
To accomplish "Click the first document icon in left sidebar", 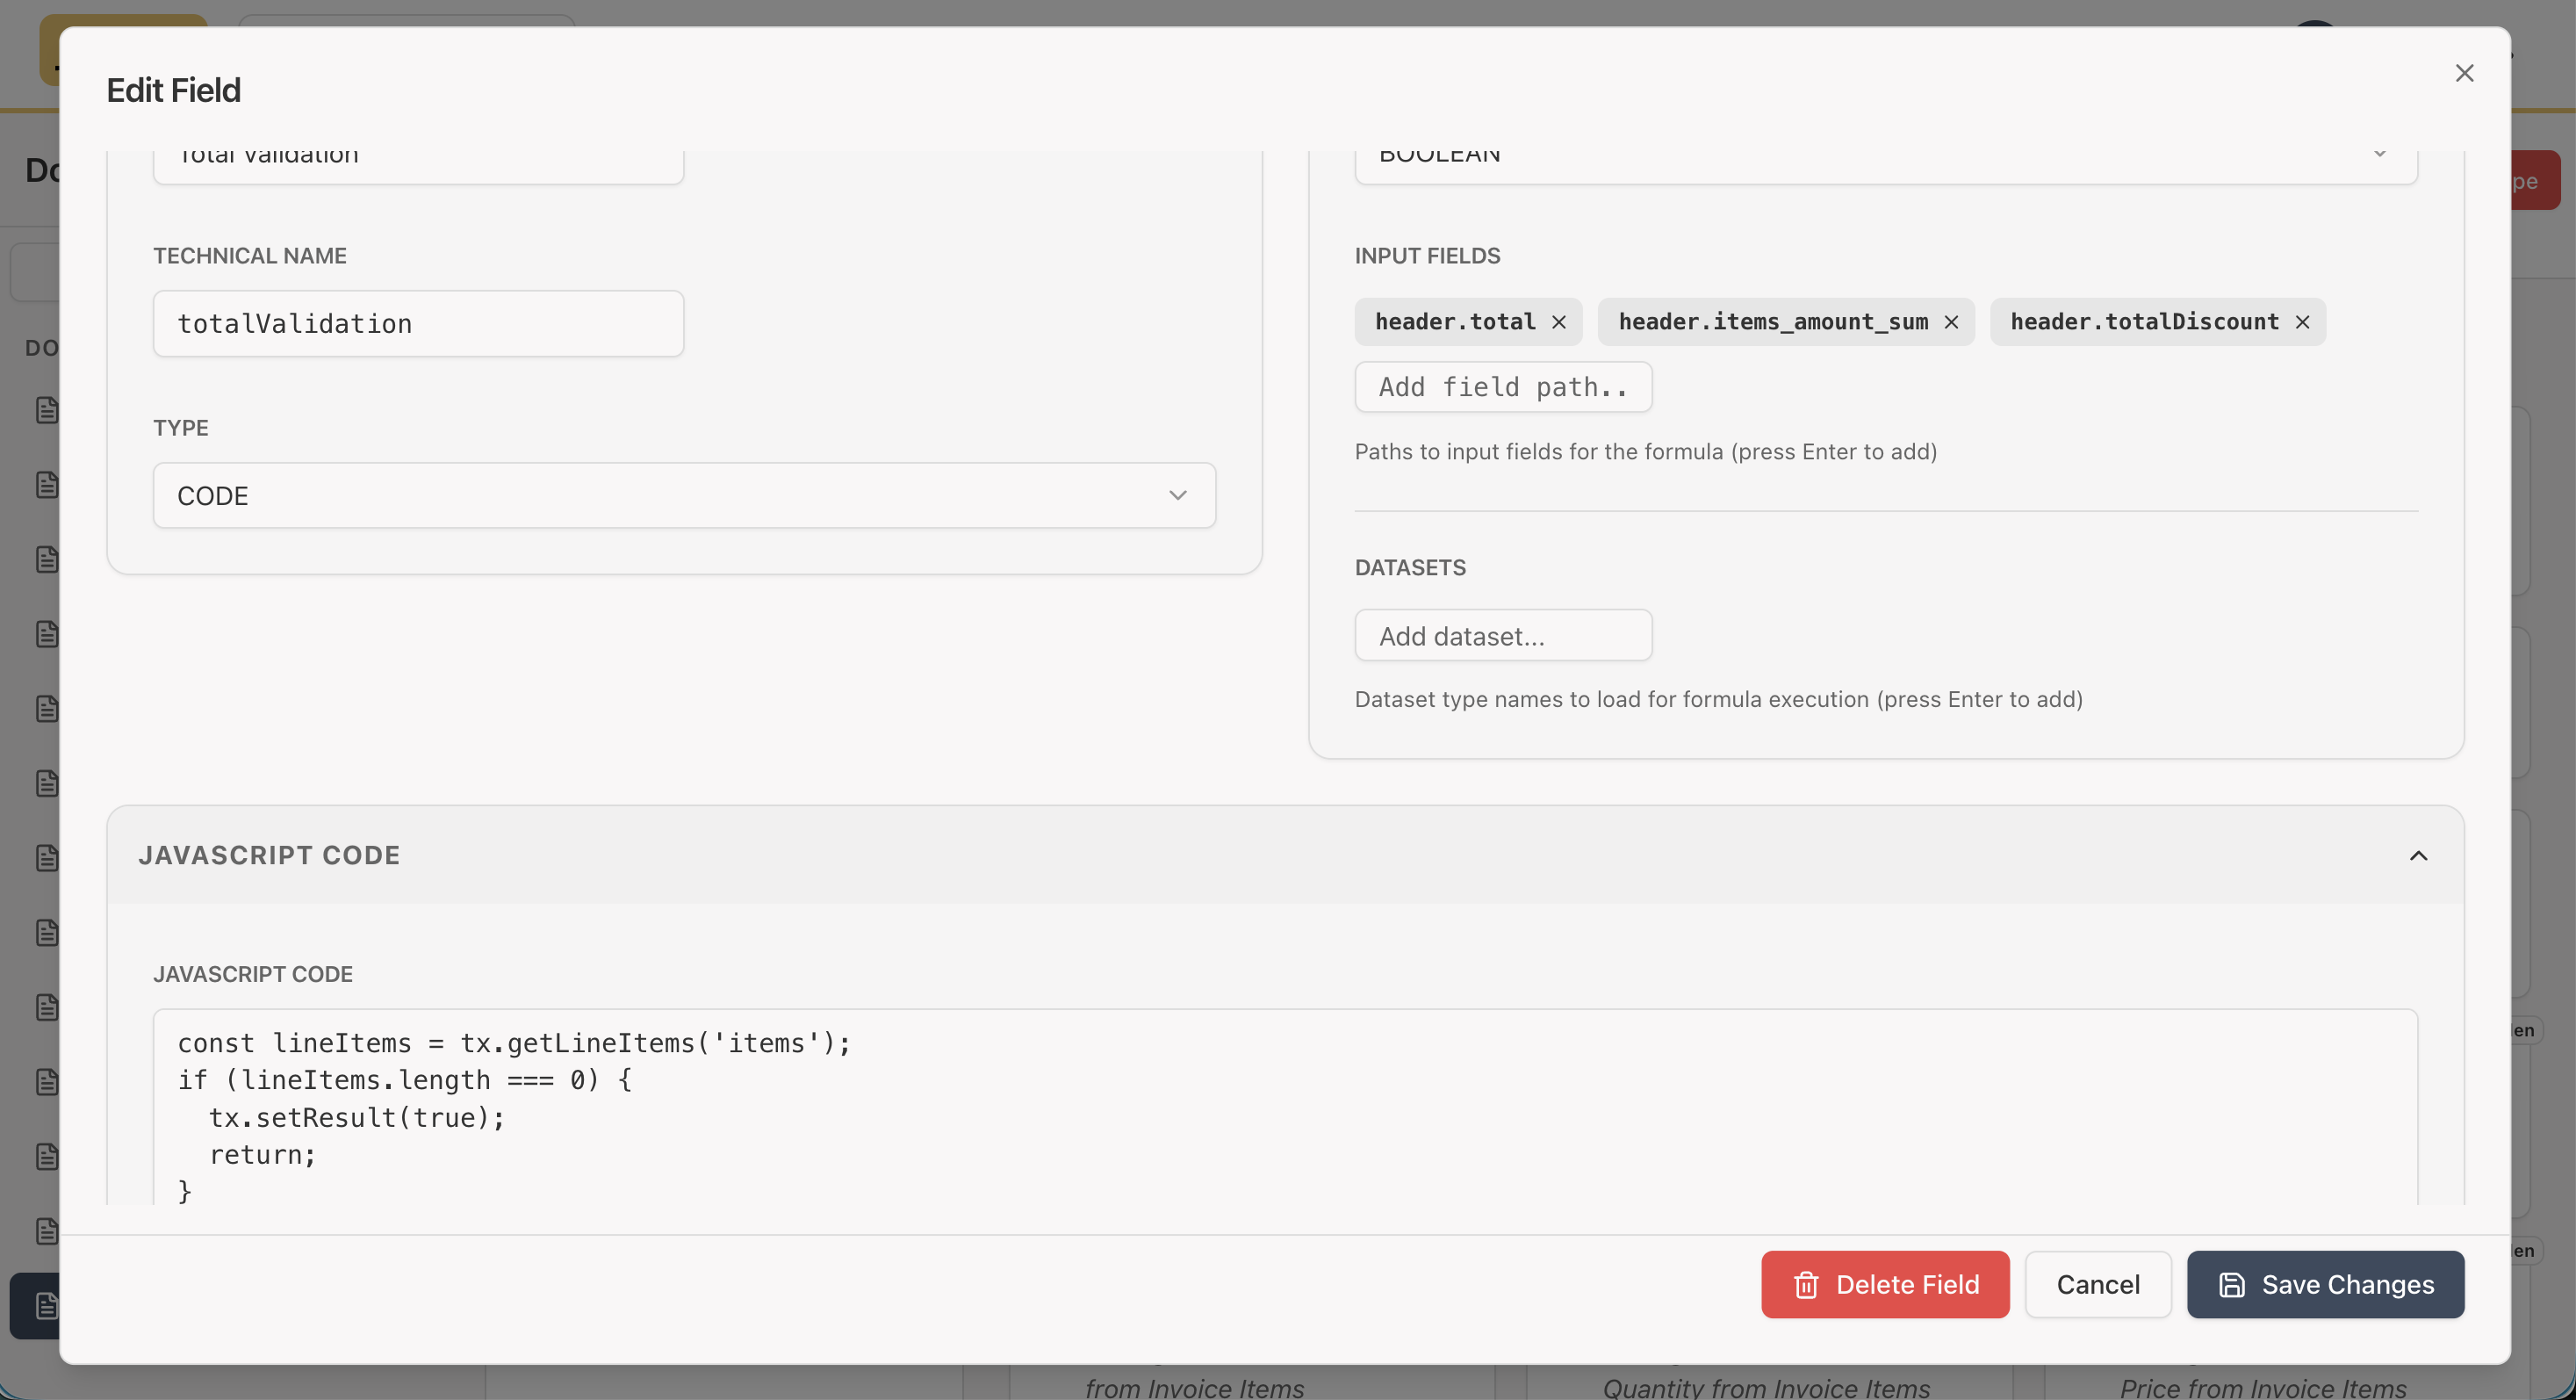I will [46, 410].
